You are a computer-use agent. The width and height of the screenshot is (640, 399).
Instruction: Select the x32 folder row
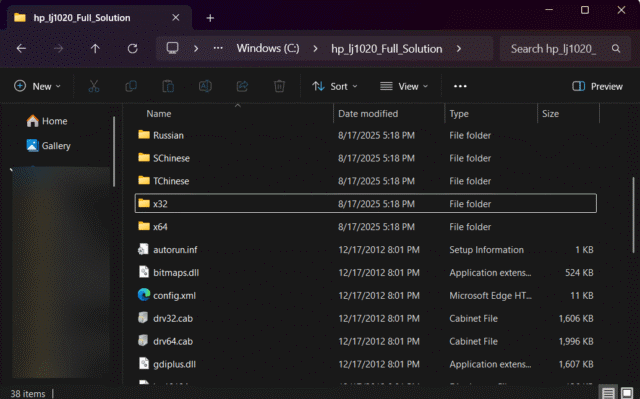(x=365, y=203)
